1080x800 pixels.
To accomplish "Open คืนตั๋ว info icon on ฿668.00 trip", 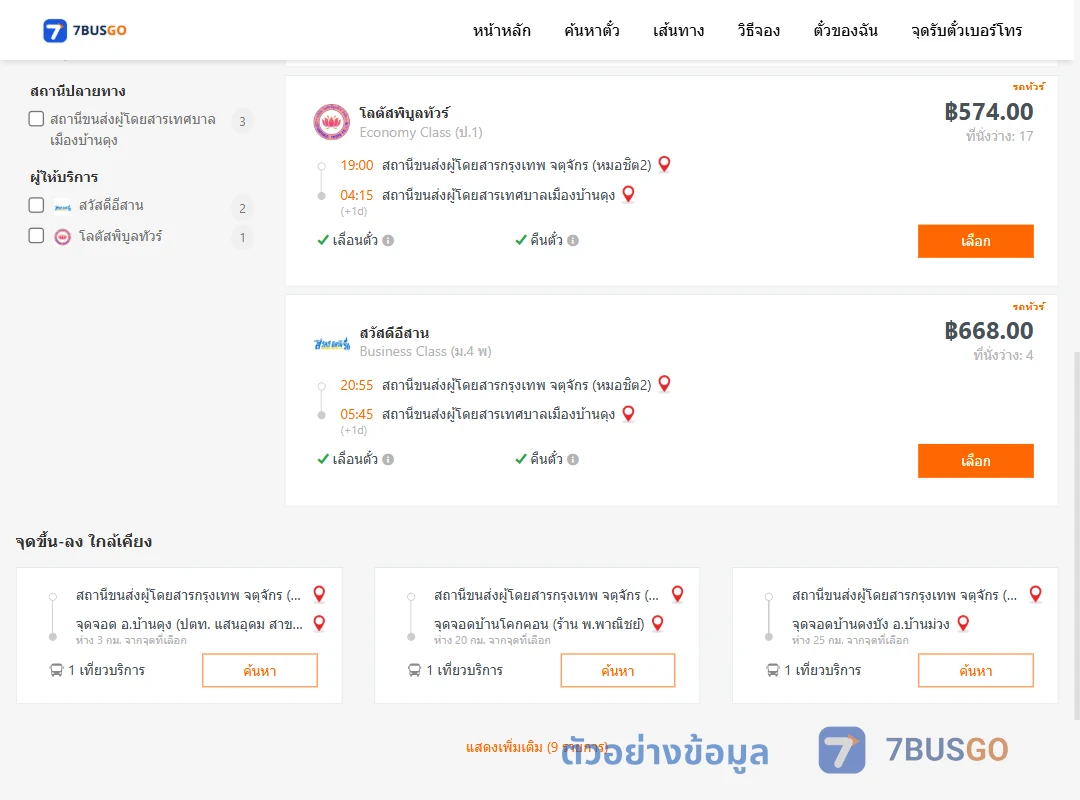I will point(573,460).
